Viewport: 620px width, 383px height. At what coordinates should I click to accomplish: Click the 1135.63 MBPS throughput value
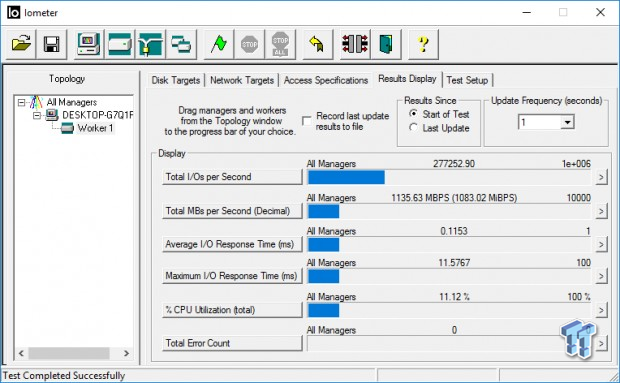pos(454,198)
